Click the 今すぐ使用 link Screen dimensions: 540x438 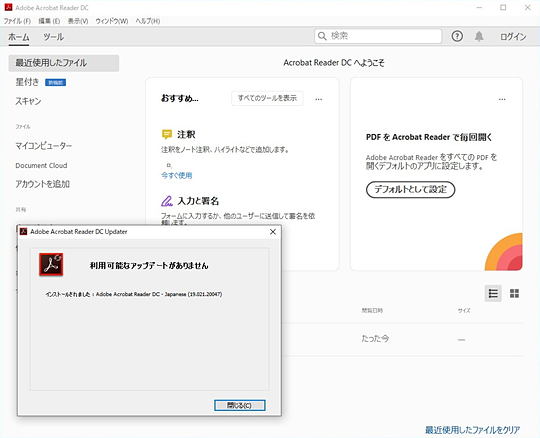pyautogui.click(x=177, y=176)
